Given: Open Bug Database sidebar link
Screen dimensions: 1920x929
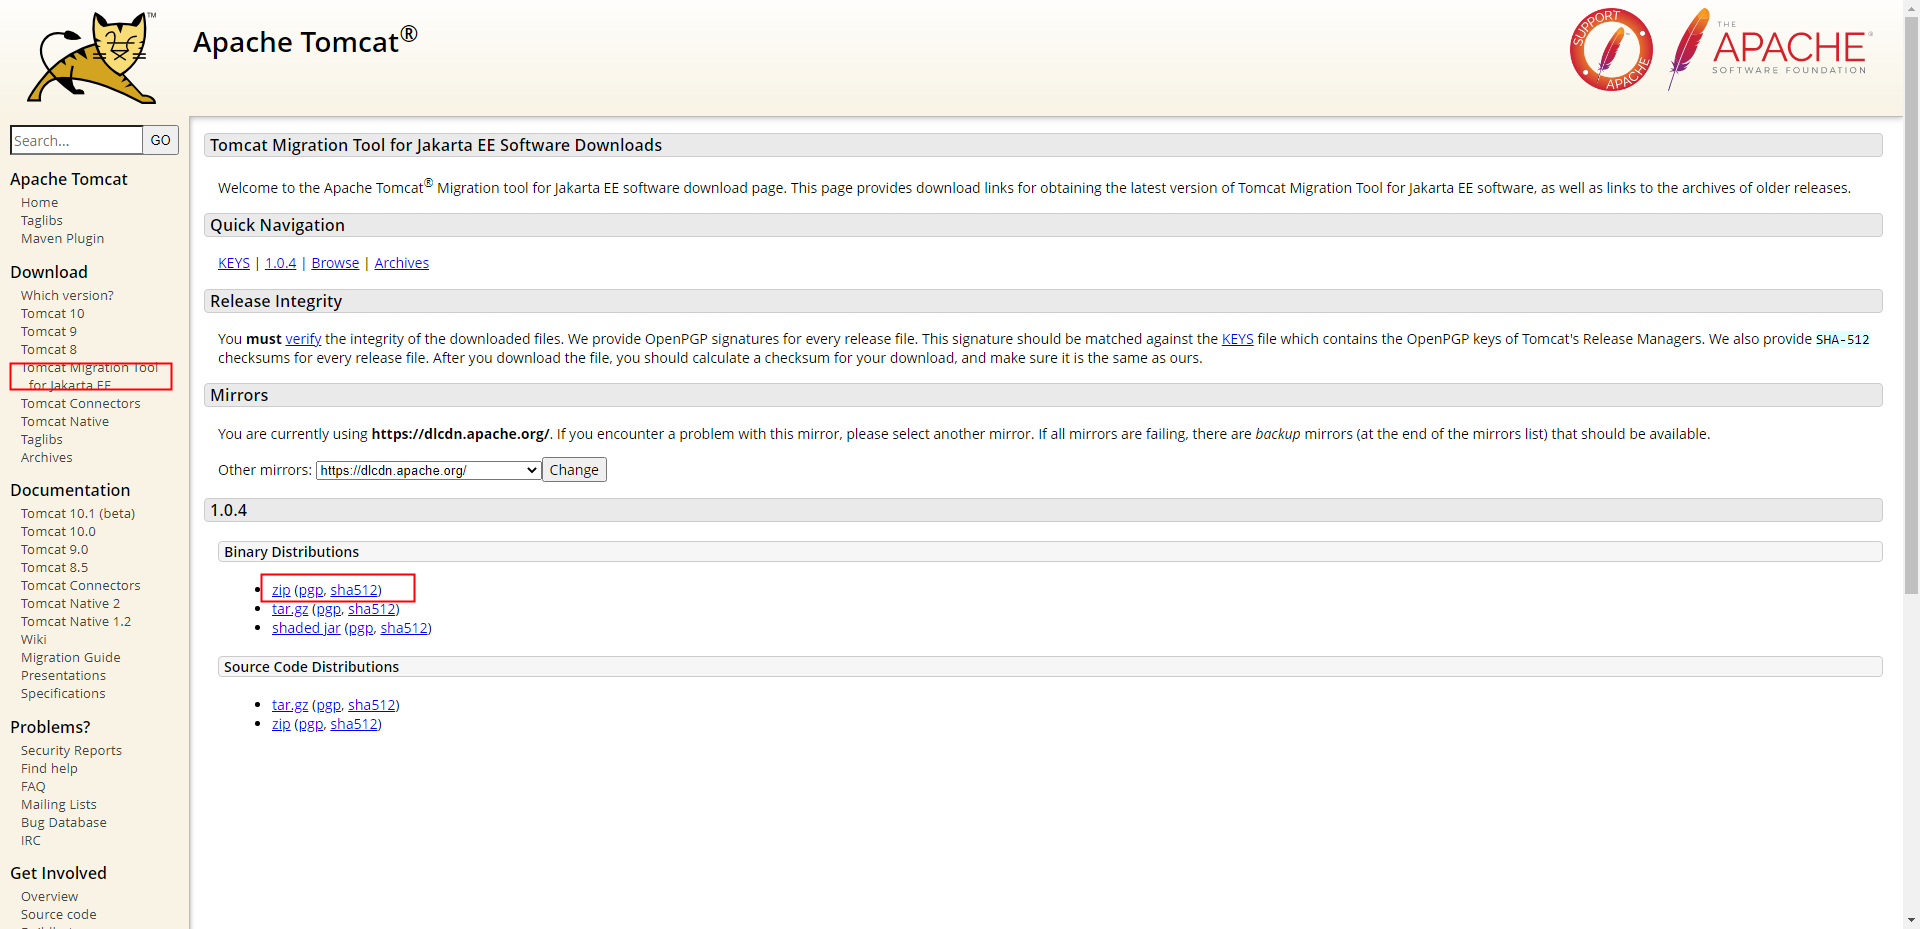Looking at the screenshot, I should 64,822.
